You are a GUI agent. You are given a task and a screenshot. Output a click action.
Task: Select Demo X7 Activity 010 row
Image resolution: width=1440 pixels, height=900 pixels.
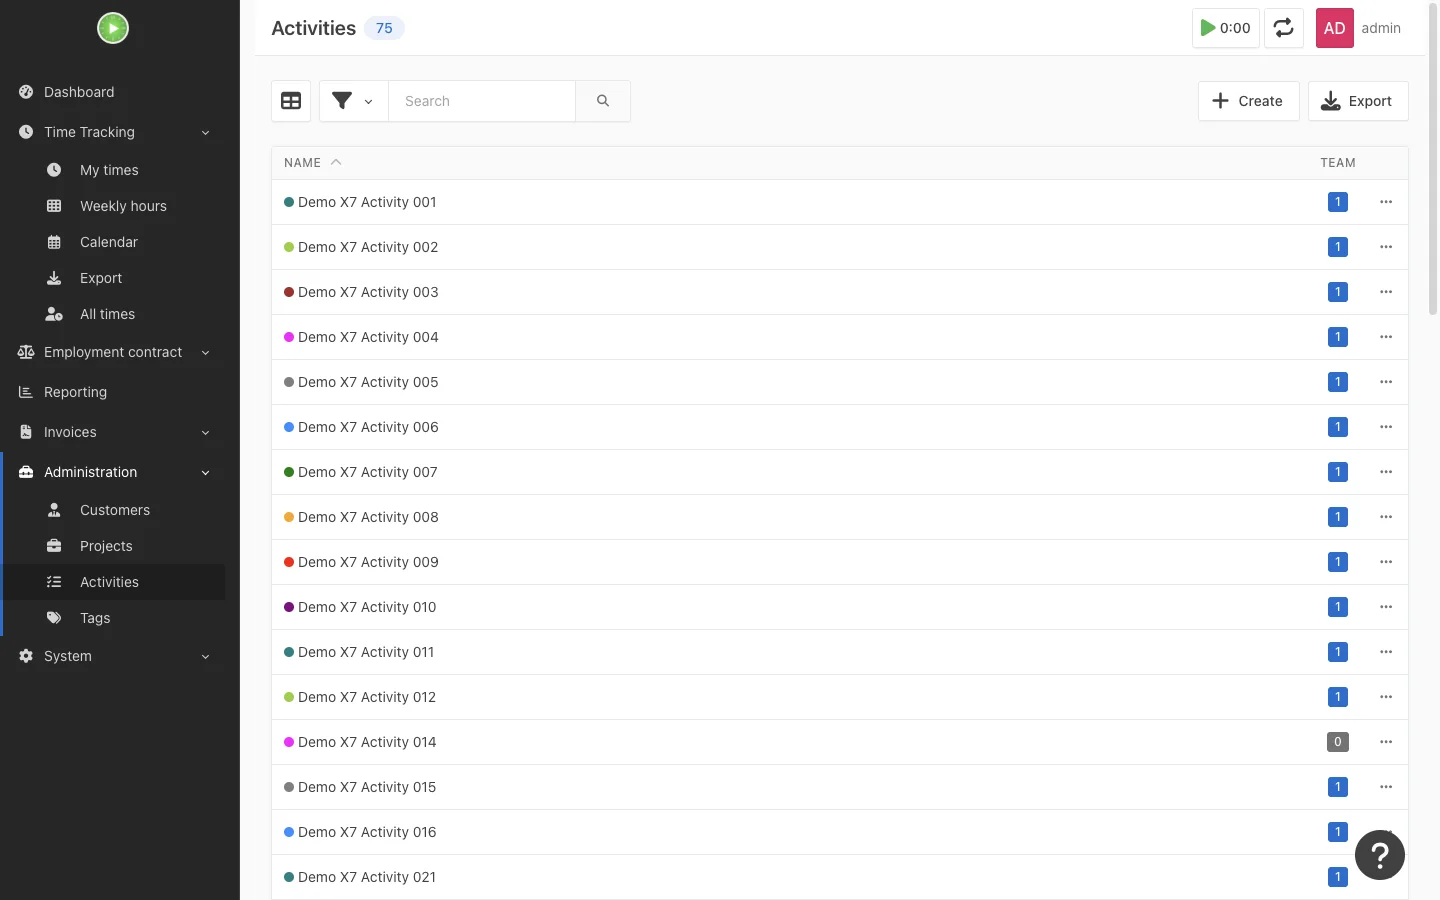pyautogui.click(x=840, y=607)
